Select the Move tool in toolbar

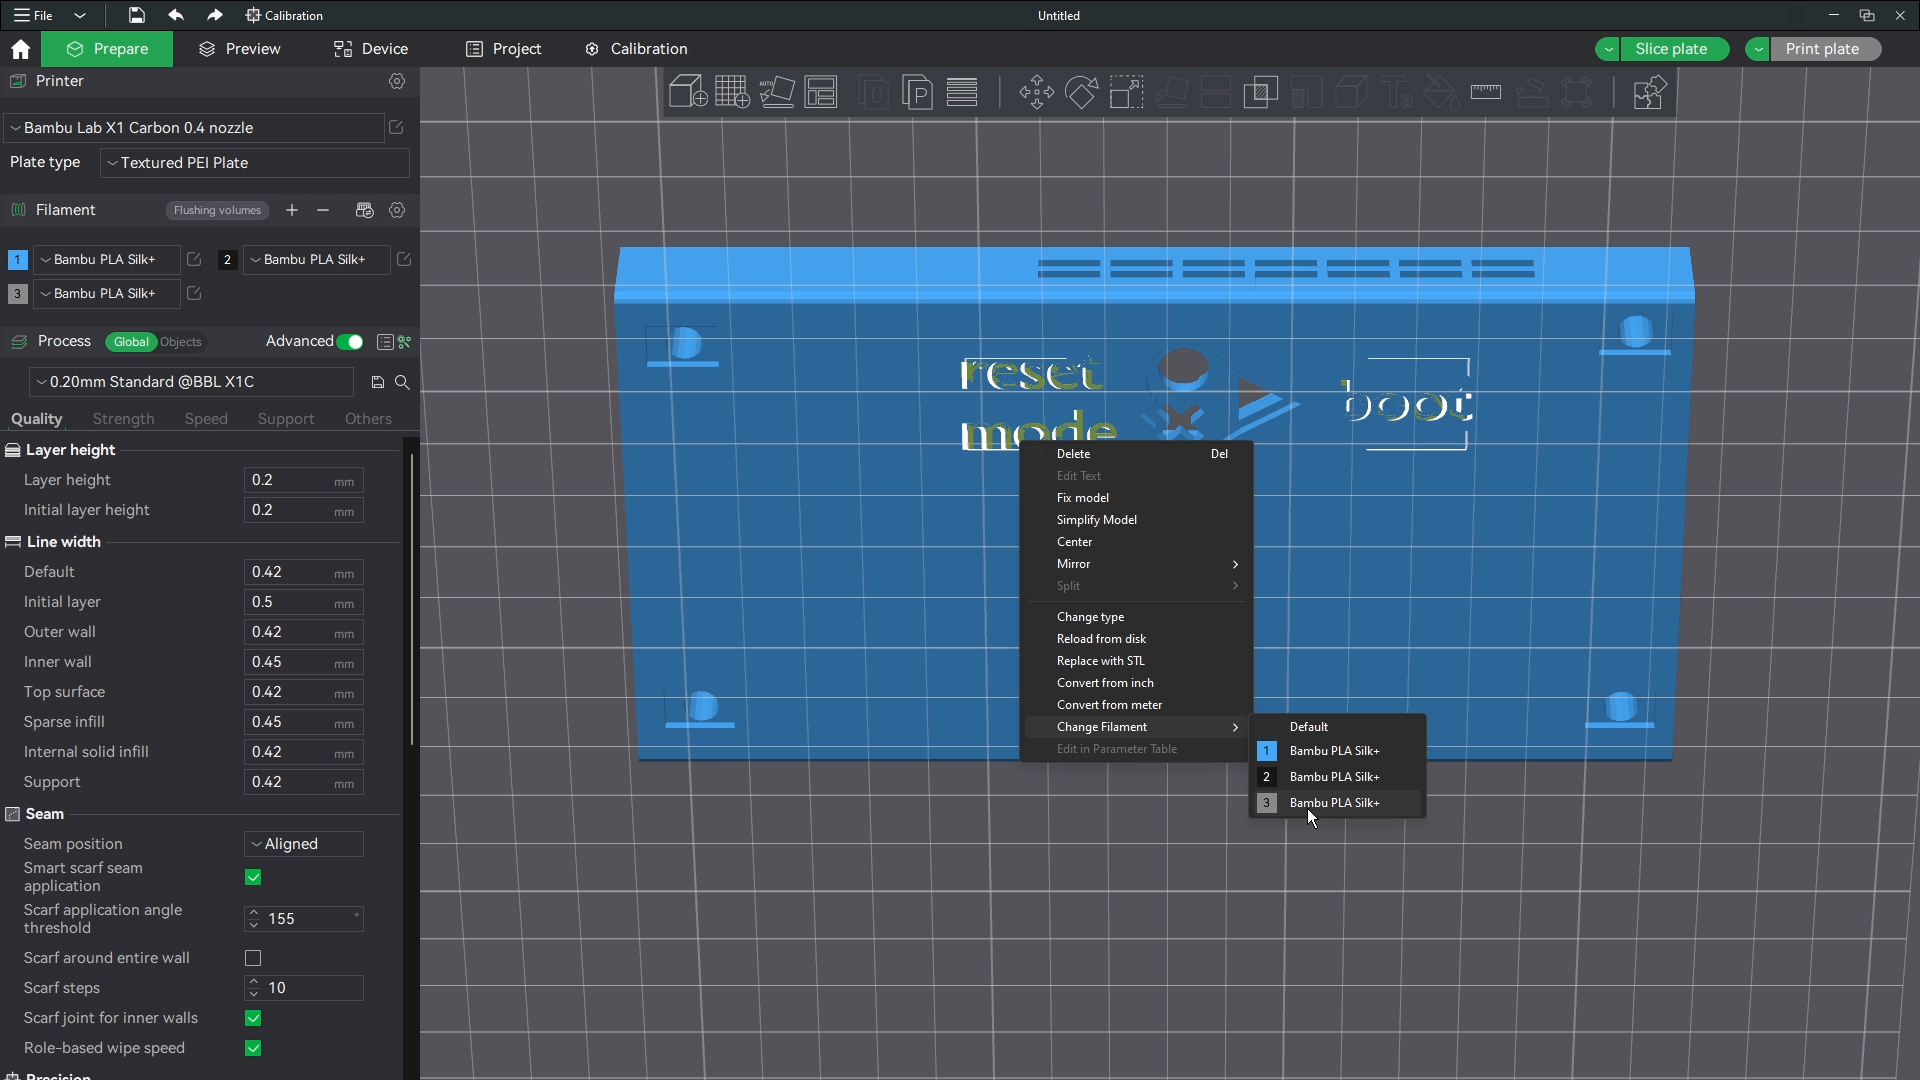[x=1036, y=92]
